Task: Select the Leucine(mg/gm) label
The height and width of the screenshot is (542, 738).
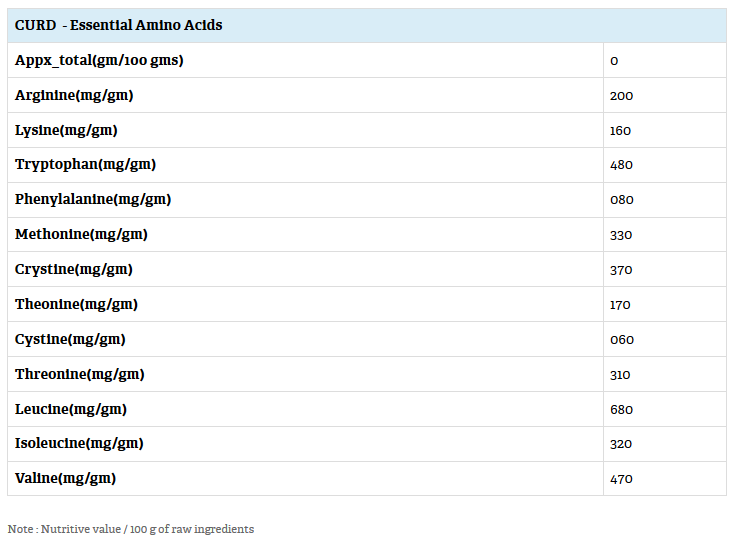Action: click(71, 409)
